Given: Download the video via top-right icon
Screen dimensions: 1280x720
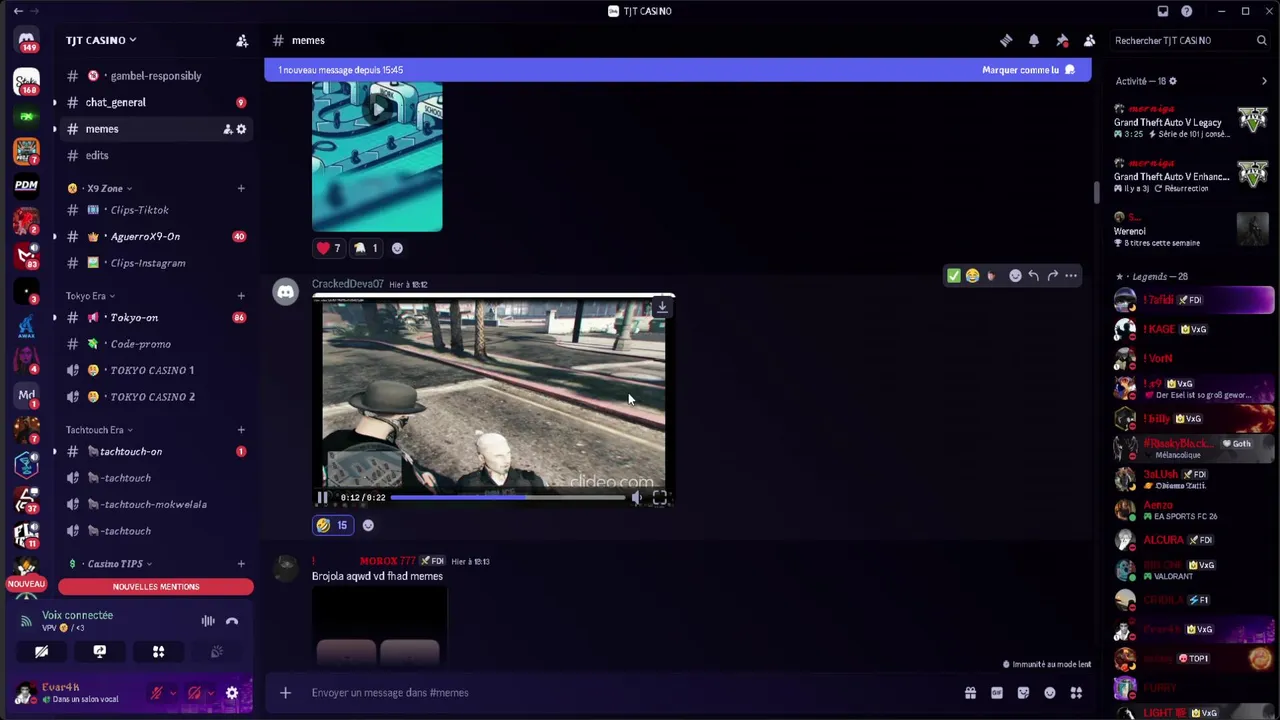Looking at the screenshot, I should (x=661, y=307).
